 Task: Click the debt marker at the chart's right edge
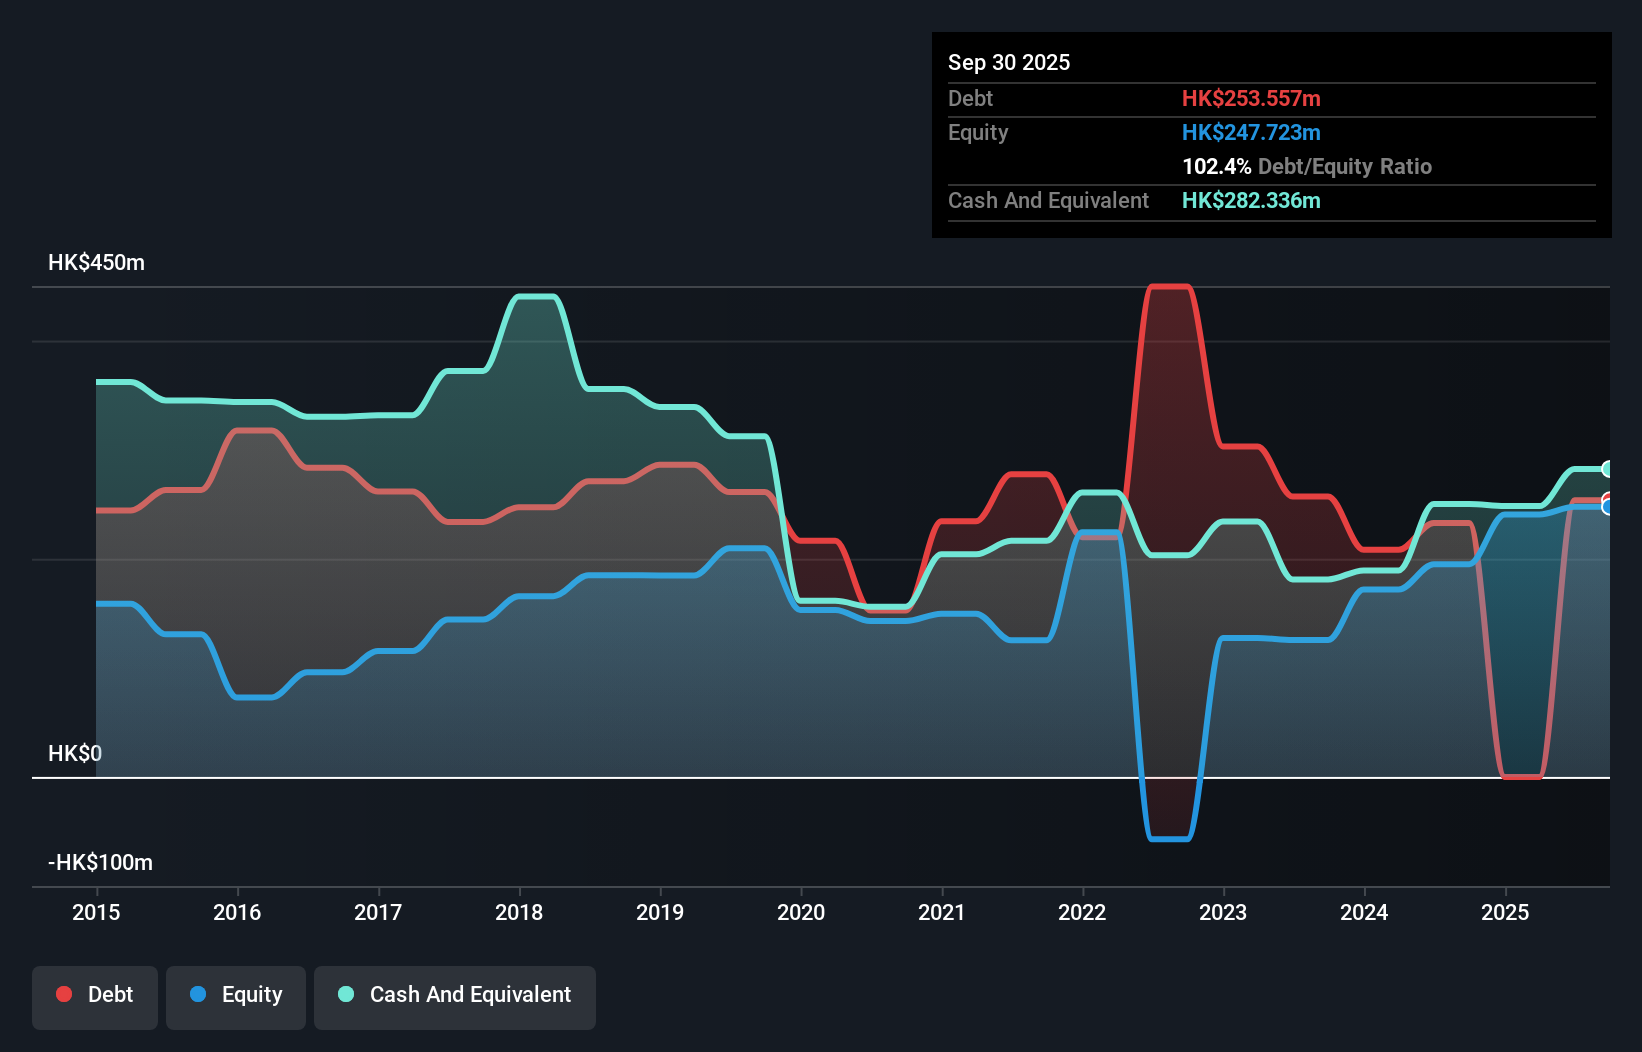pyautogui.click(x=1606, y=497)
